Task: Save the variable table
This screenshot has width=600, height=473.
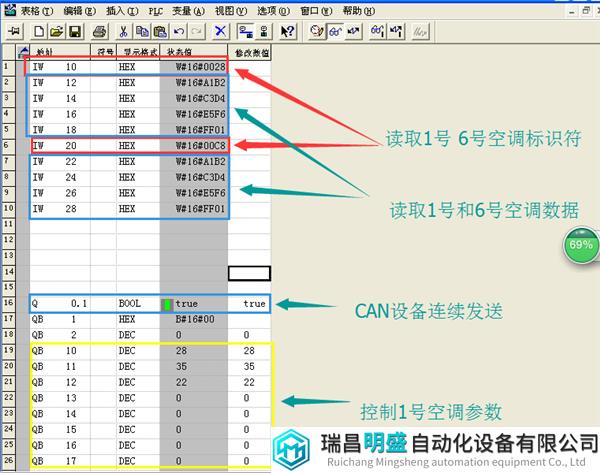Action: tap(75, 31)
